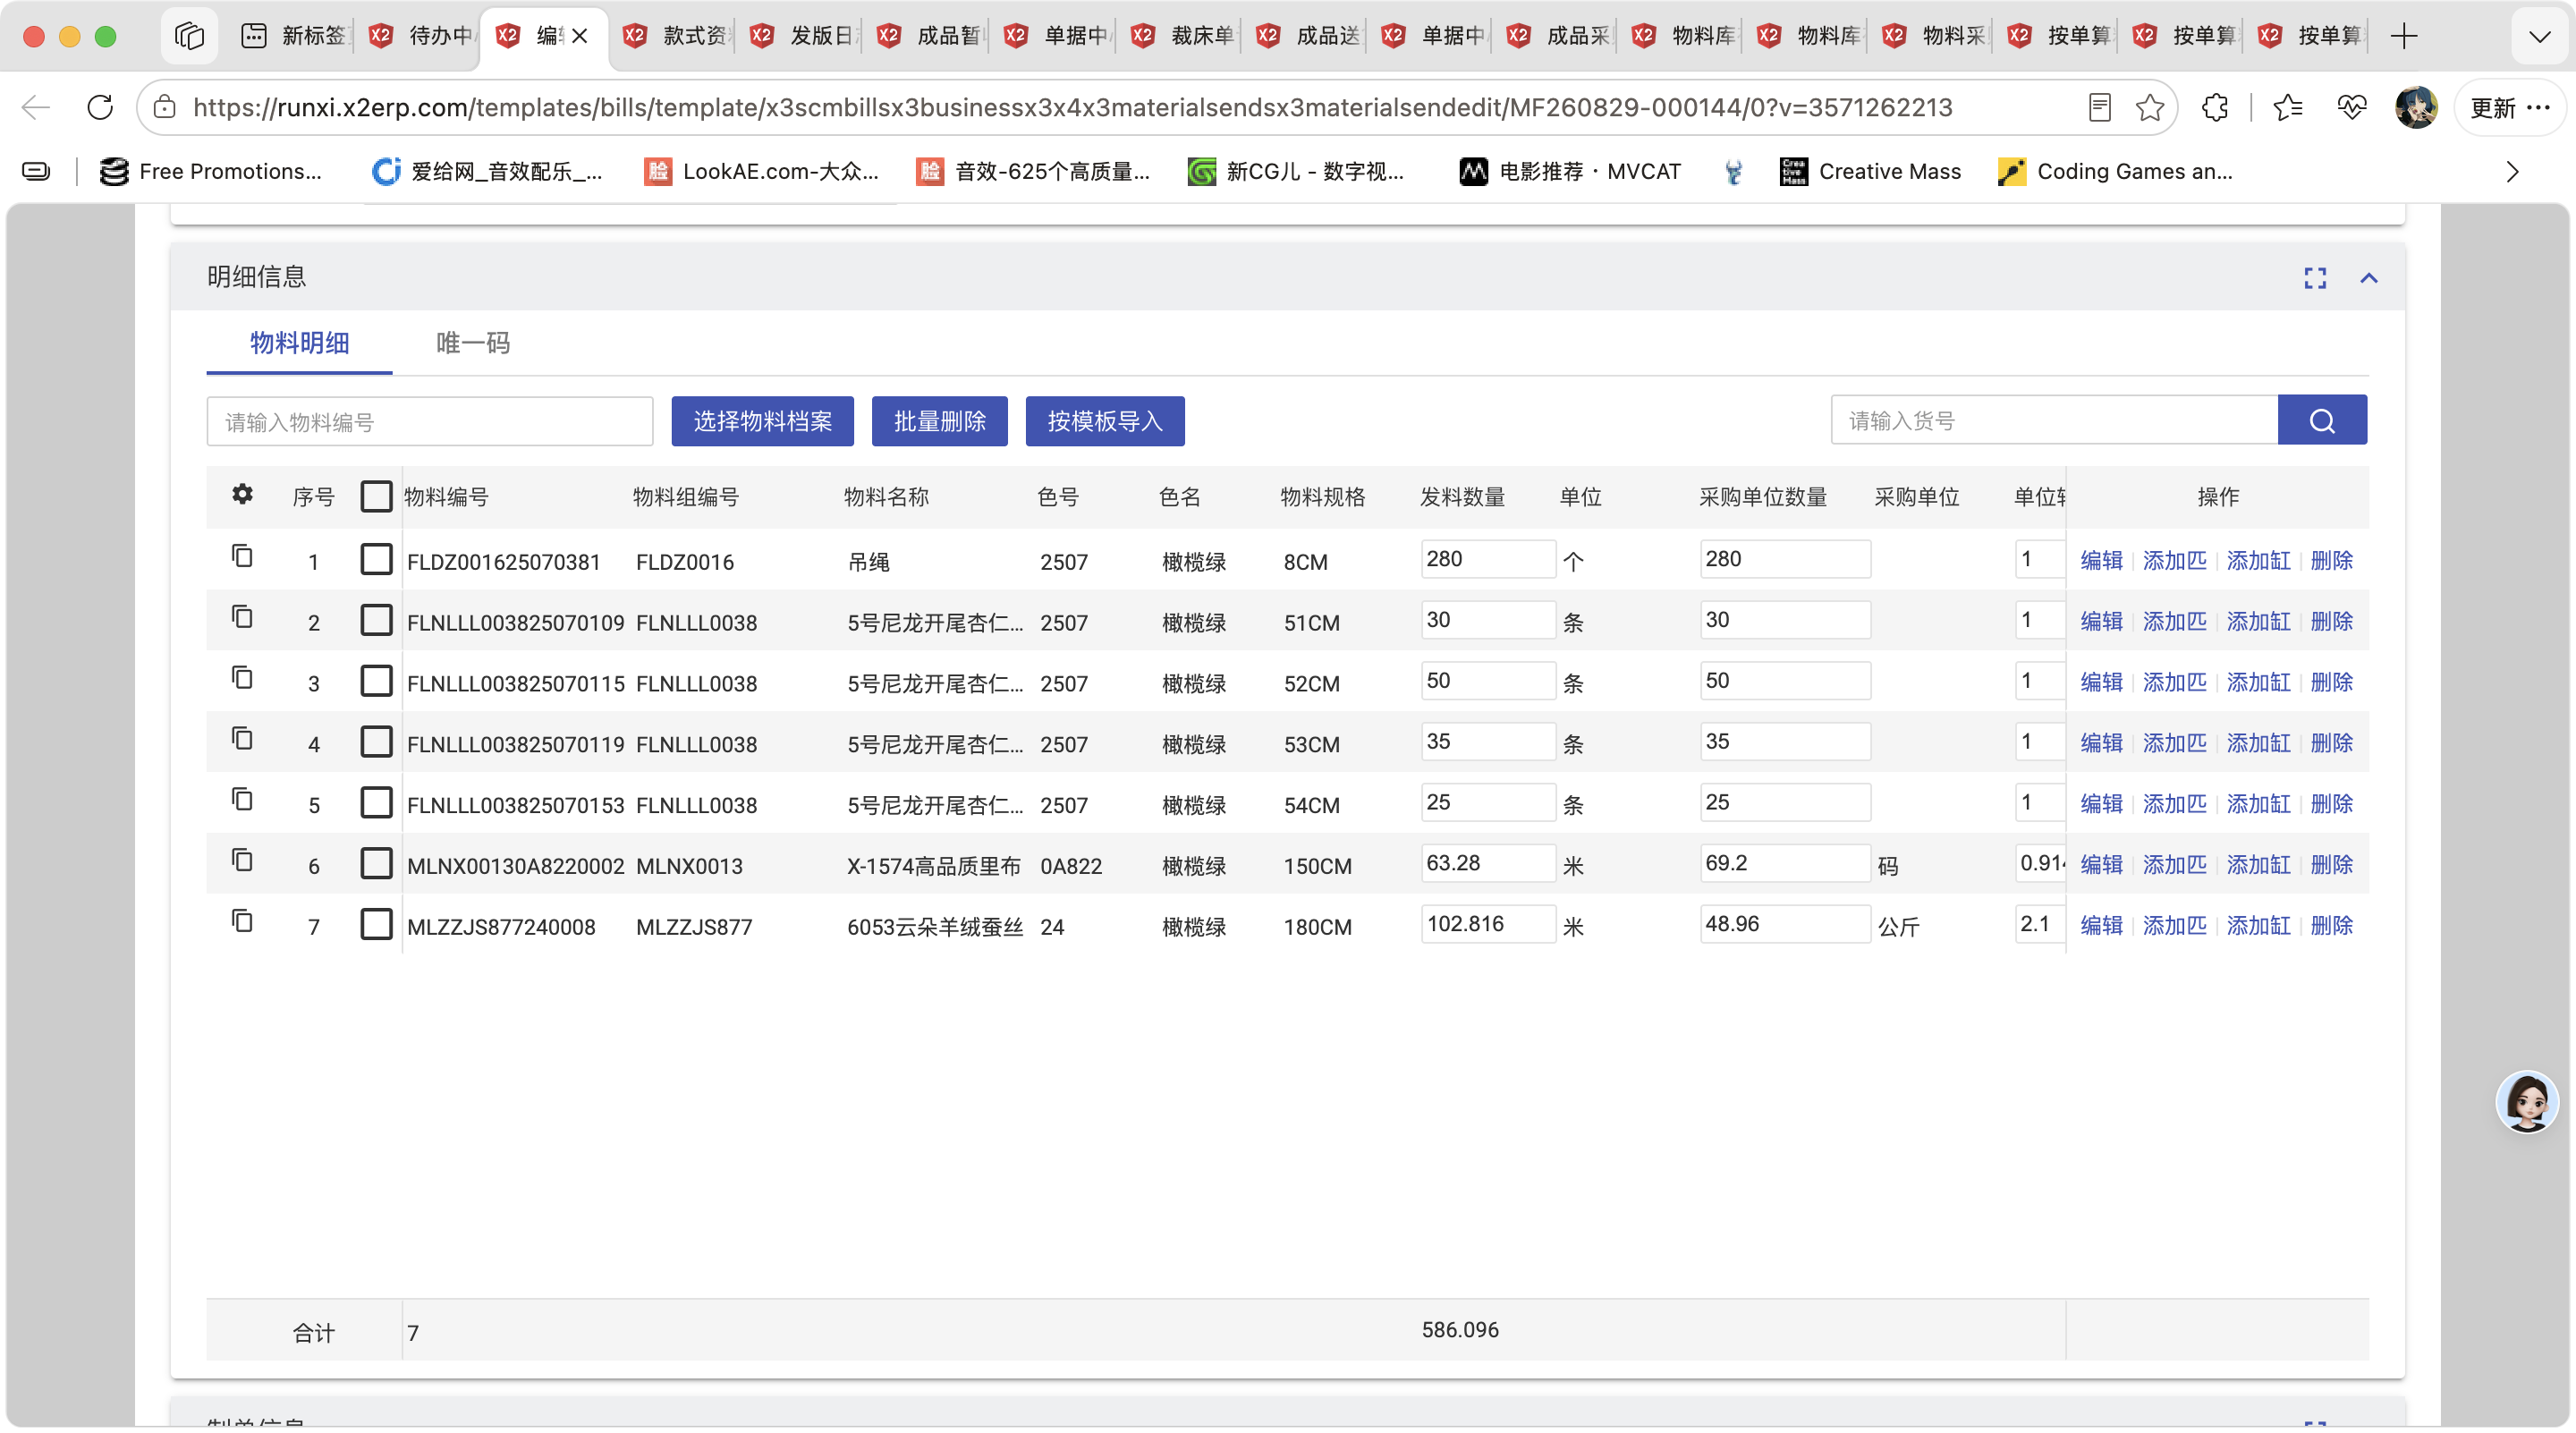This screenshot has width=2576, height=1433.
Task: Check the box for row FLNLLL003825070119
Action: (x=376, y=742)
